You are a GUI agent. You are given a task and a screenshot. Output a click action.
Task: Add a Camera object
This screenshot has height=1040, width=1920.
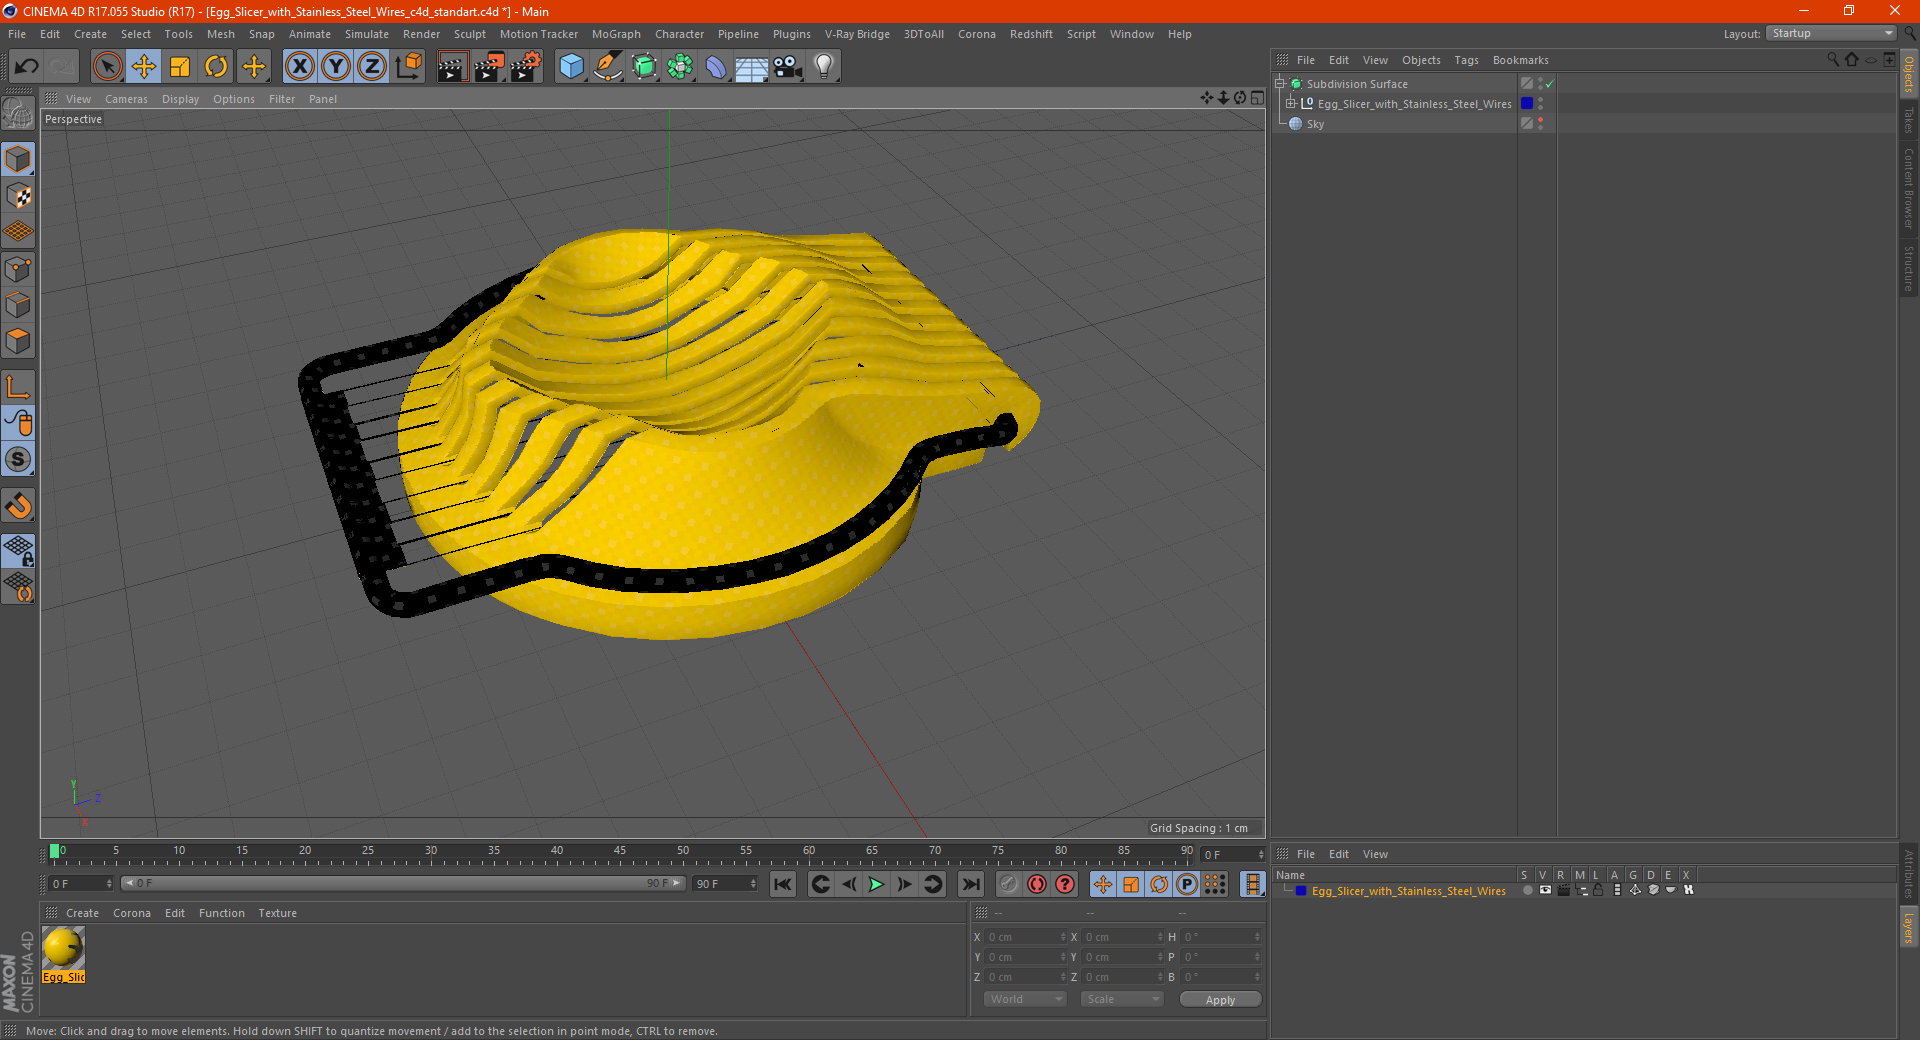click(788, 67)
